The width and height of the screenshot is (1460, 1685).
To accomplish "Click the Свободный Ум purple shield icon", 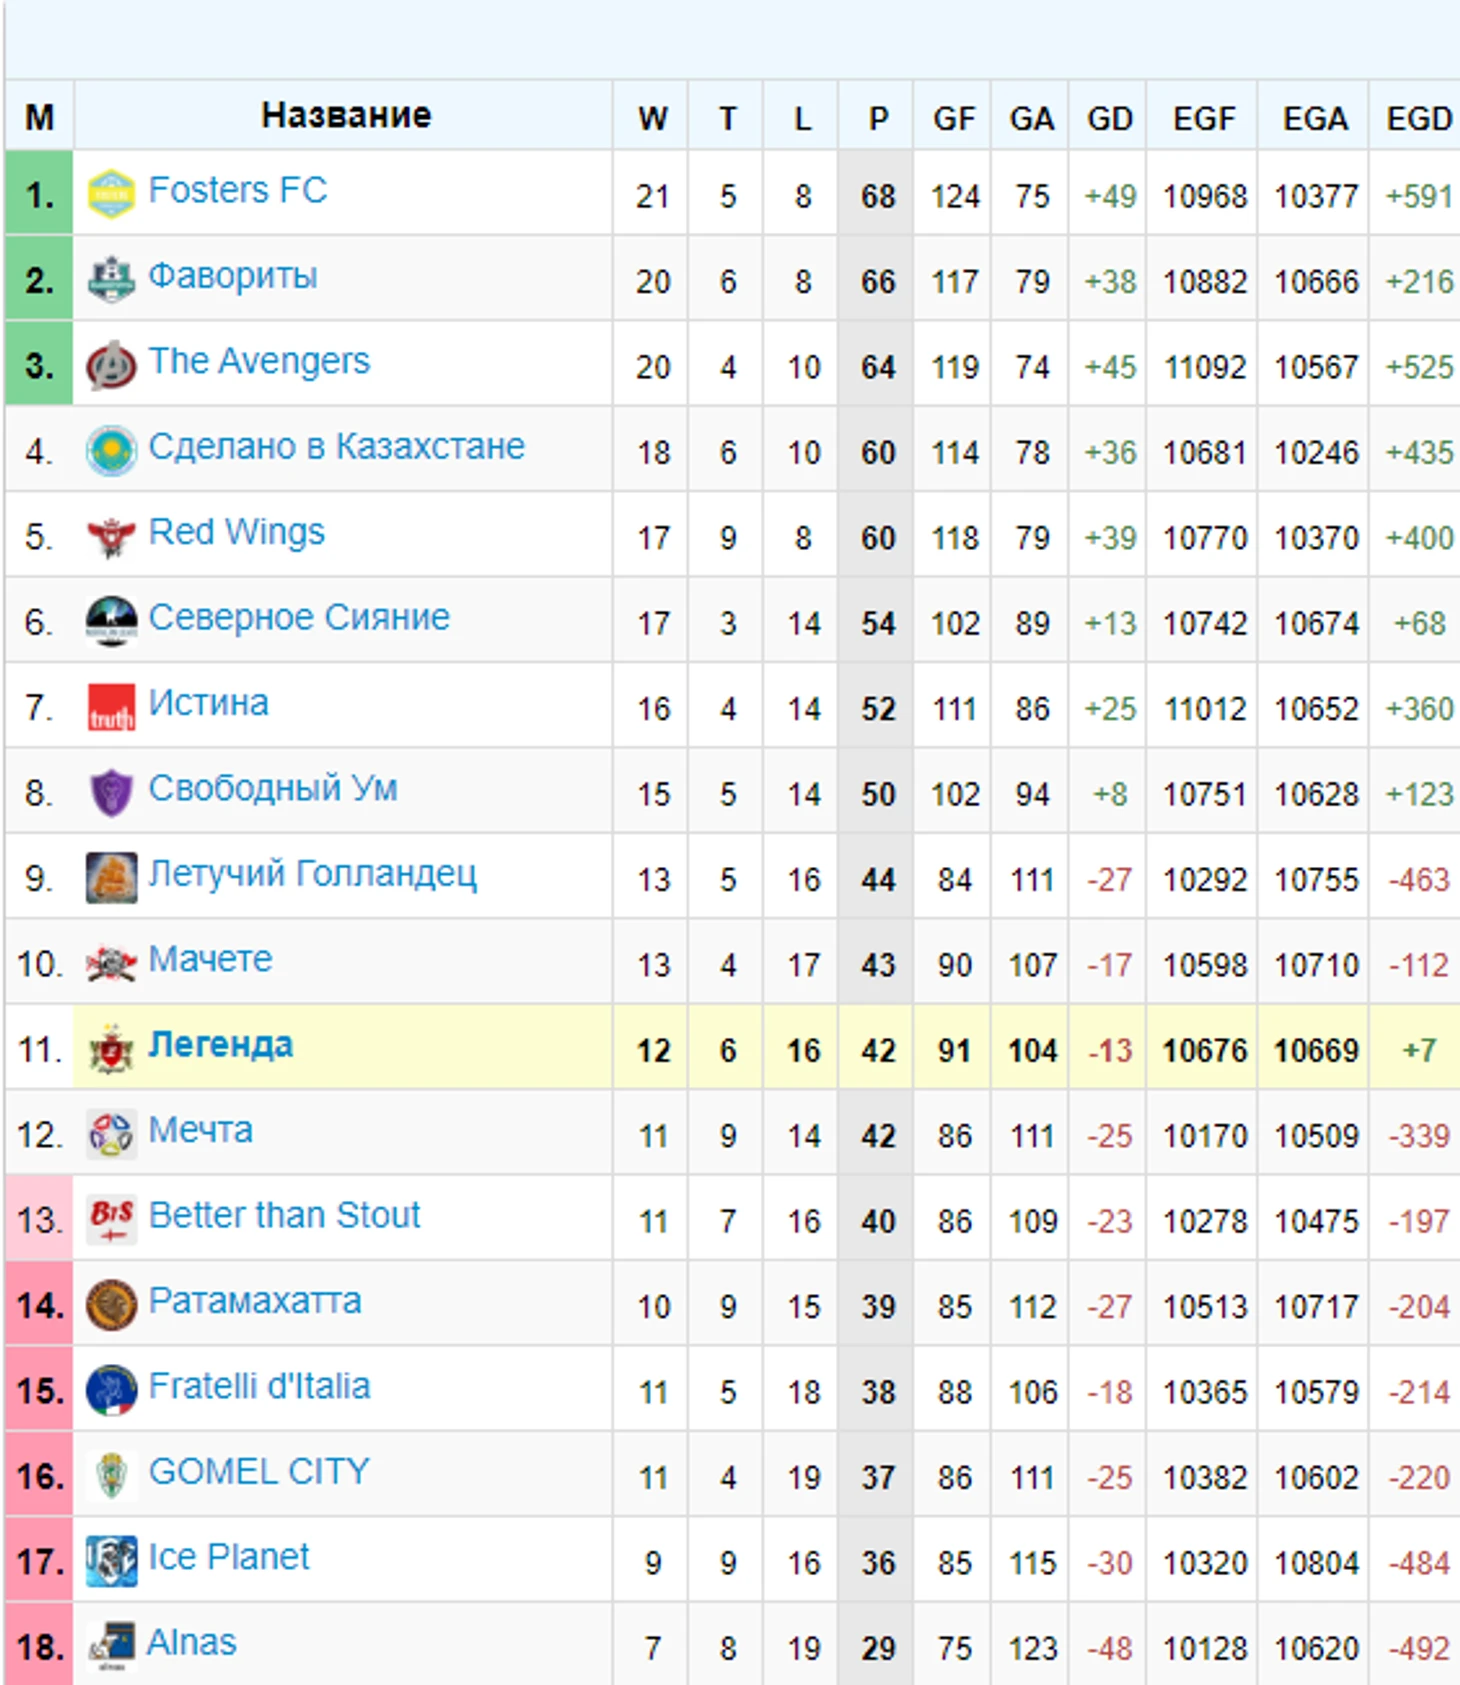I will click(111, 792).
